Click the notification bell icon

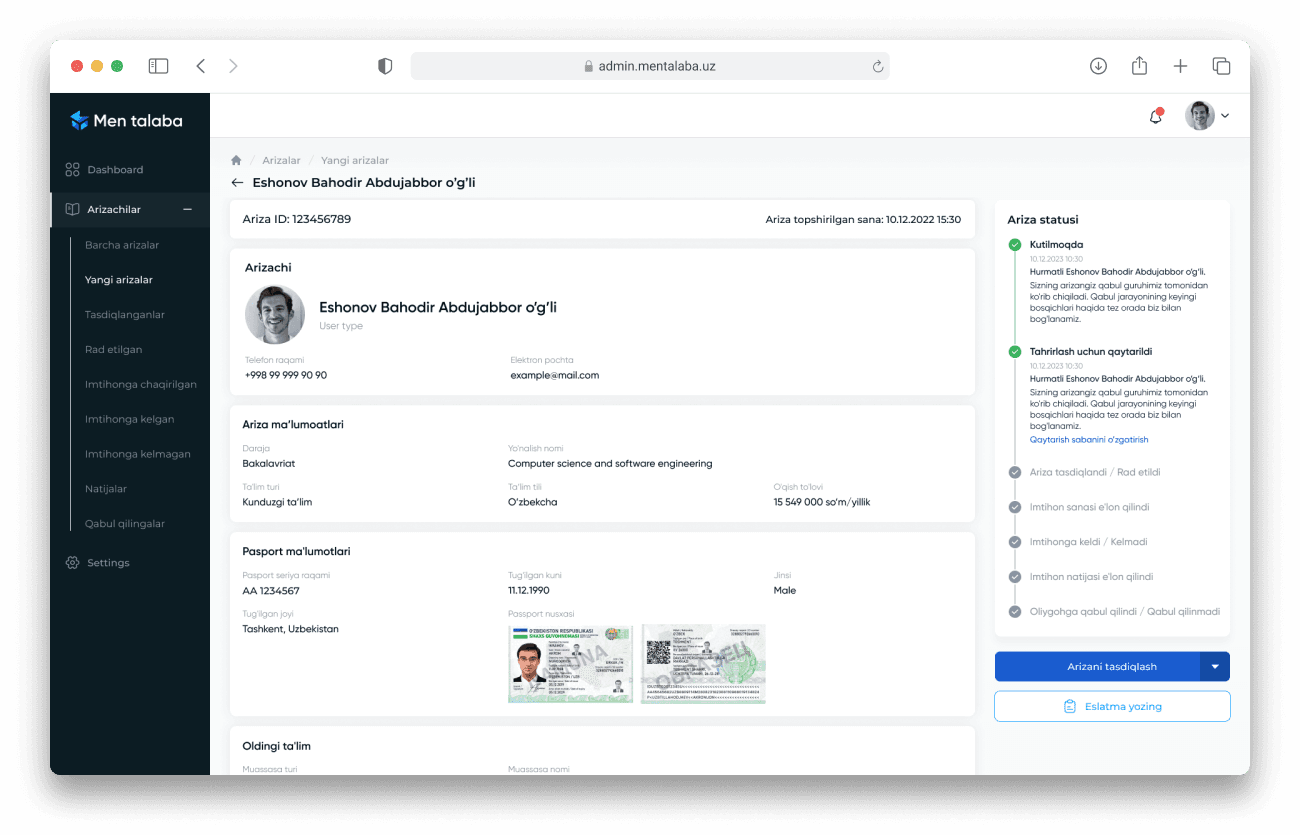(x=1155, y=116)
